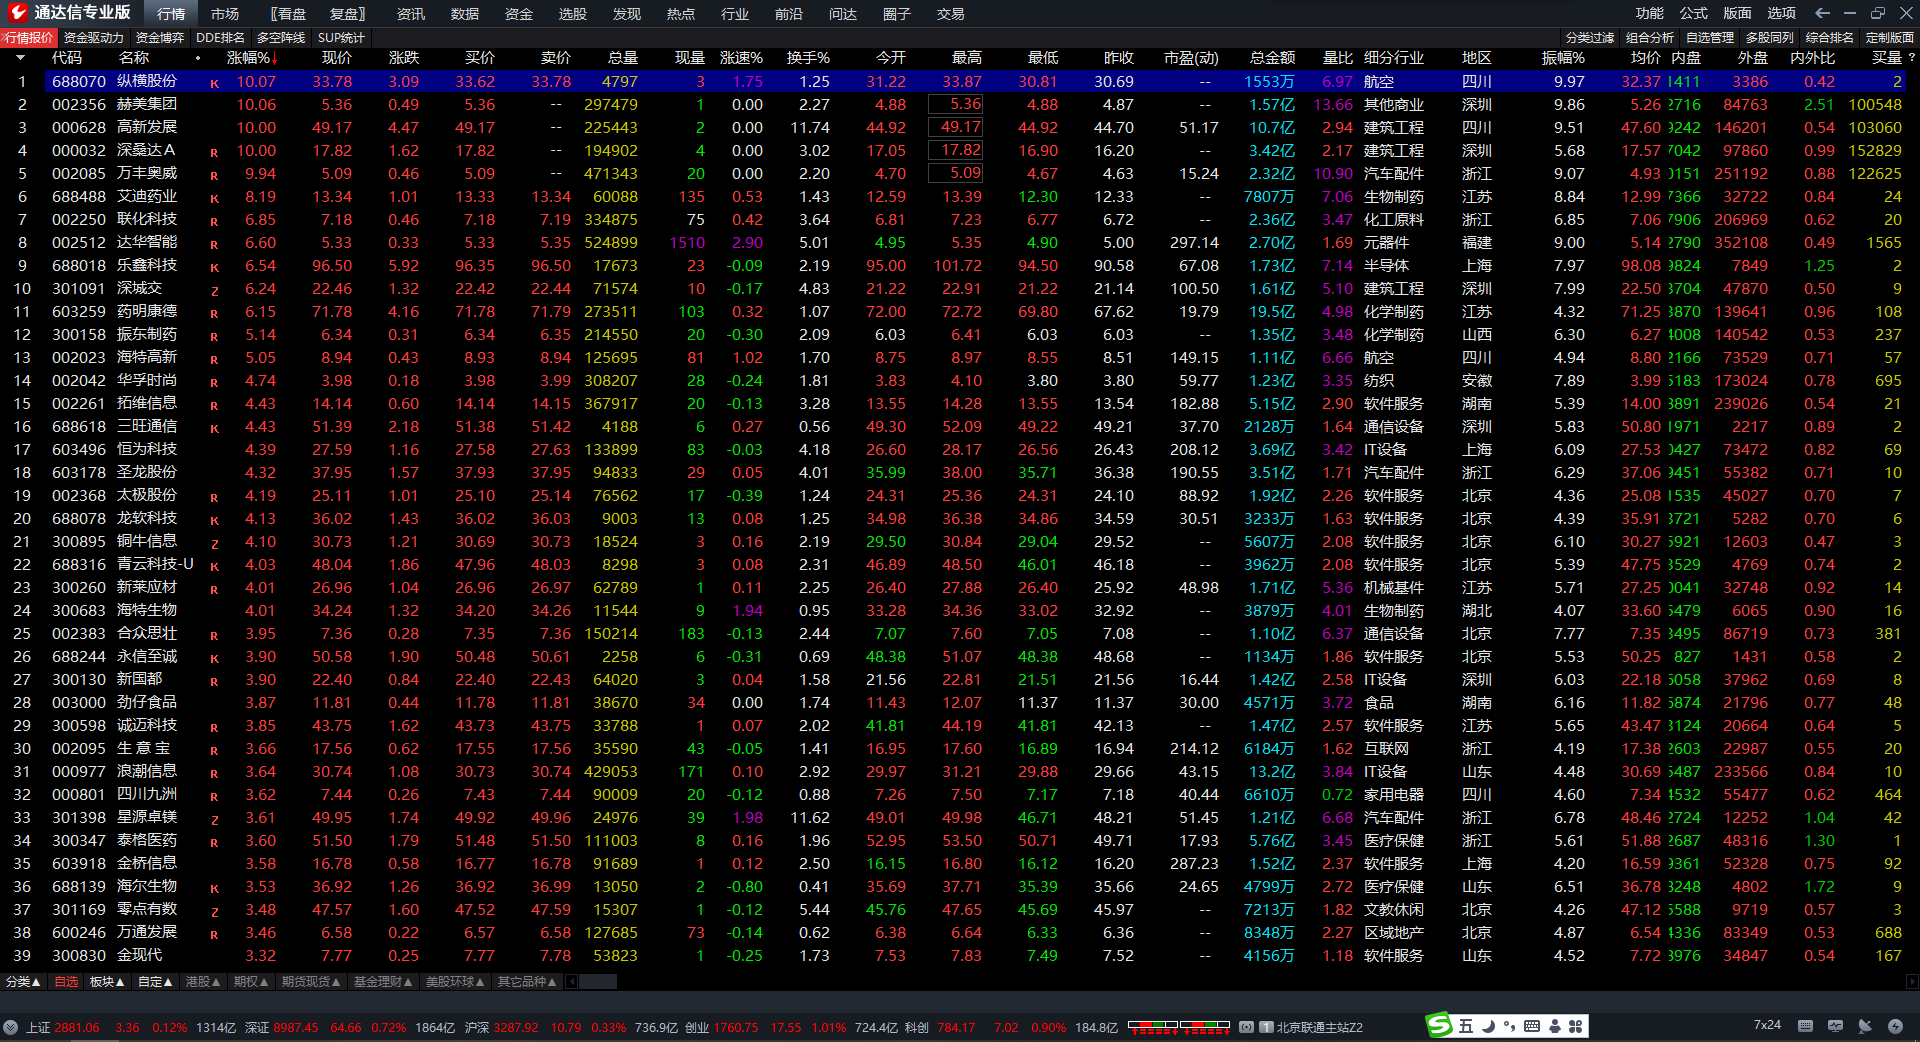Screen dimensions: 1920x1042
Task: Click the 北京联通主站Z2 server label
Action: (1320, 1027)
